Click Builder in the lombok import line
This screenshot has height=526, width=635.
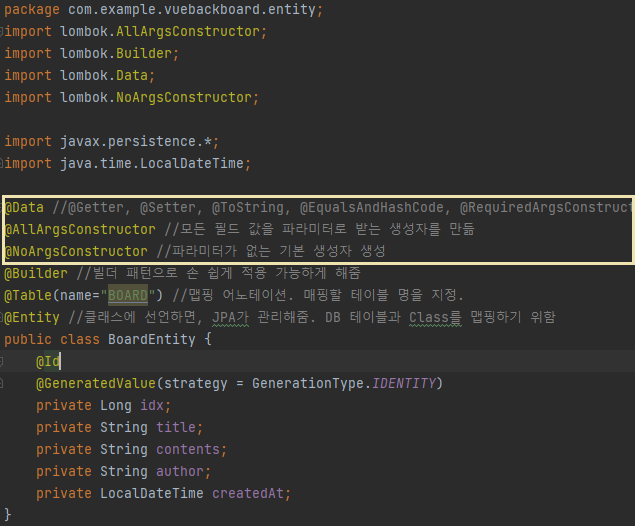click(x=144, y=53)
